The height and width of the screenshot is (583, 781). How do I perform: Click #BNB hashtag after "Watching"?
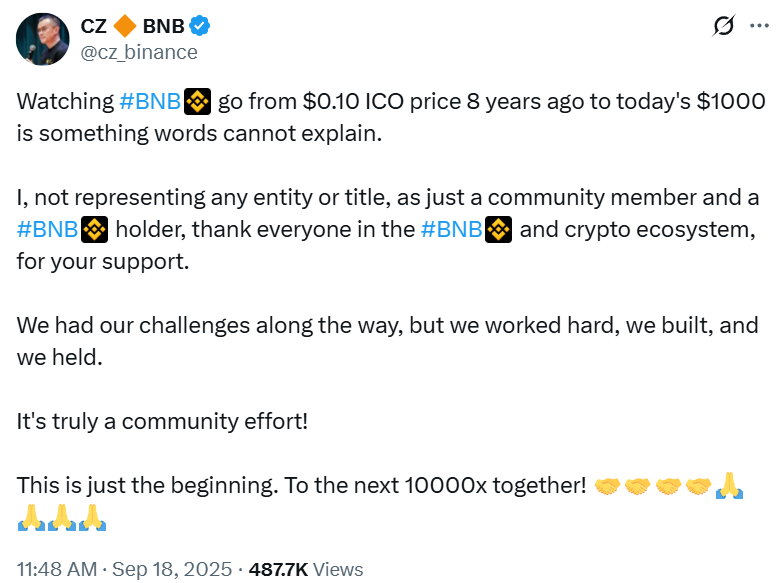[x=150, y=101]
